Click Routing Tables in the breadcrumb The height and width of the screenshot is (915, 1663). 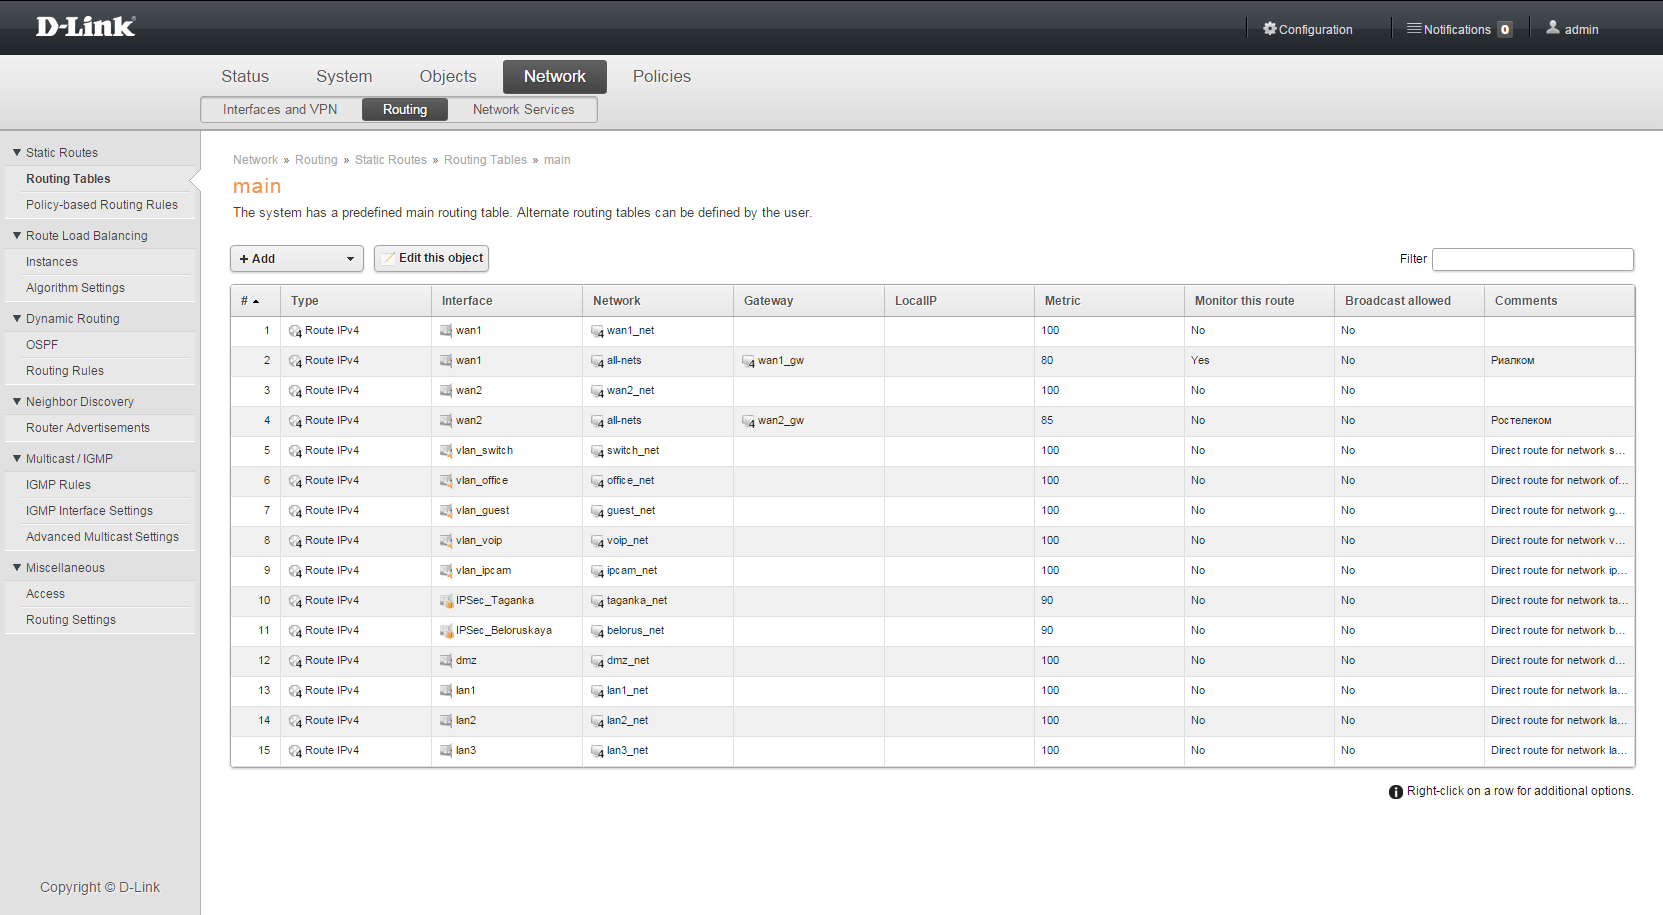(x=485, y=160)
